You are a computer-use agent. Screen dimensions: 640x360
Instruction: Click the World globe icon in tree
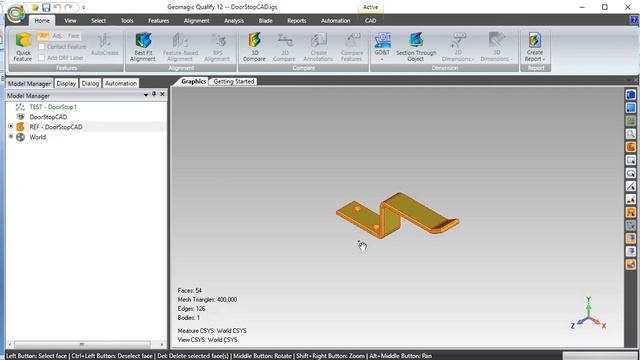tap(20, 137)
